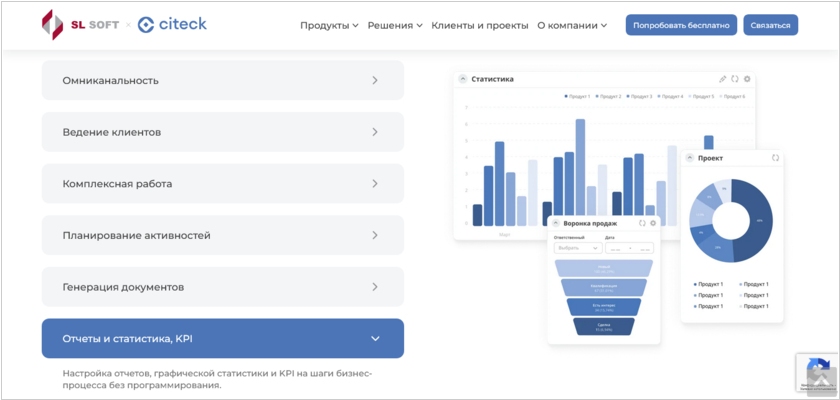The image size is (840, 400).
Task: Expand the Ведение клиентов section
Action: (222, 132)
